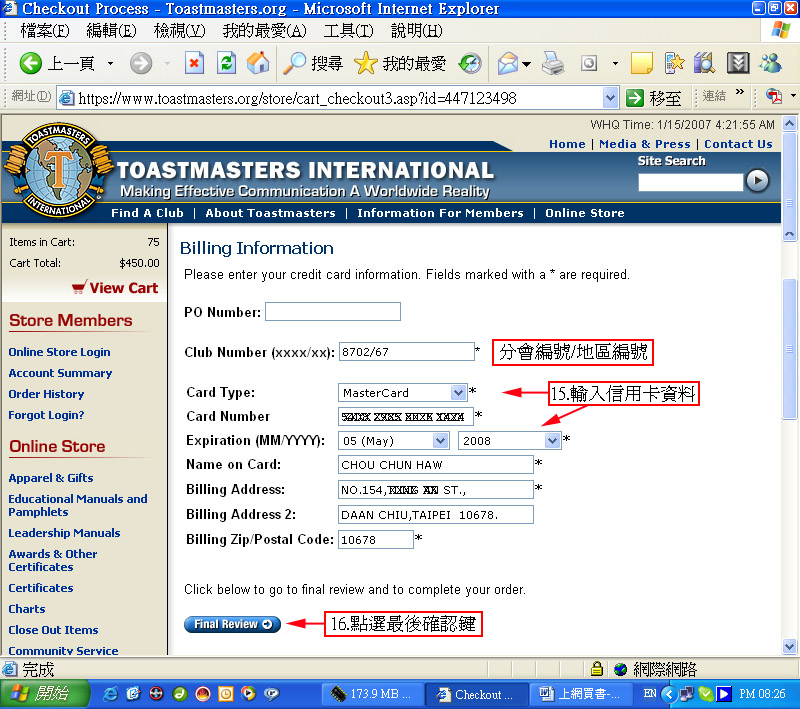Click the IE Back arrow button
800x709 pixels.
(x=31, y=64)
